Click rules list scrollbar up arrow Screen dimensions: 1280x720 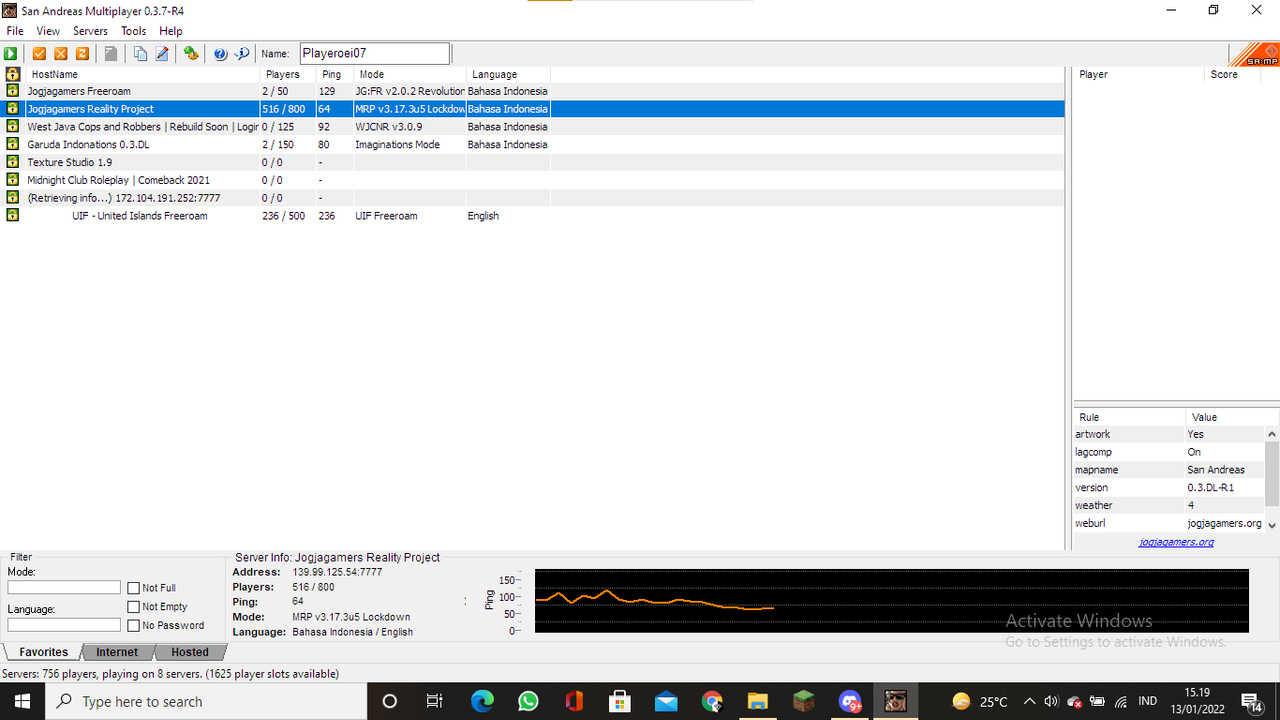(1272, 434)
